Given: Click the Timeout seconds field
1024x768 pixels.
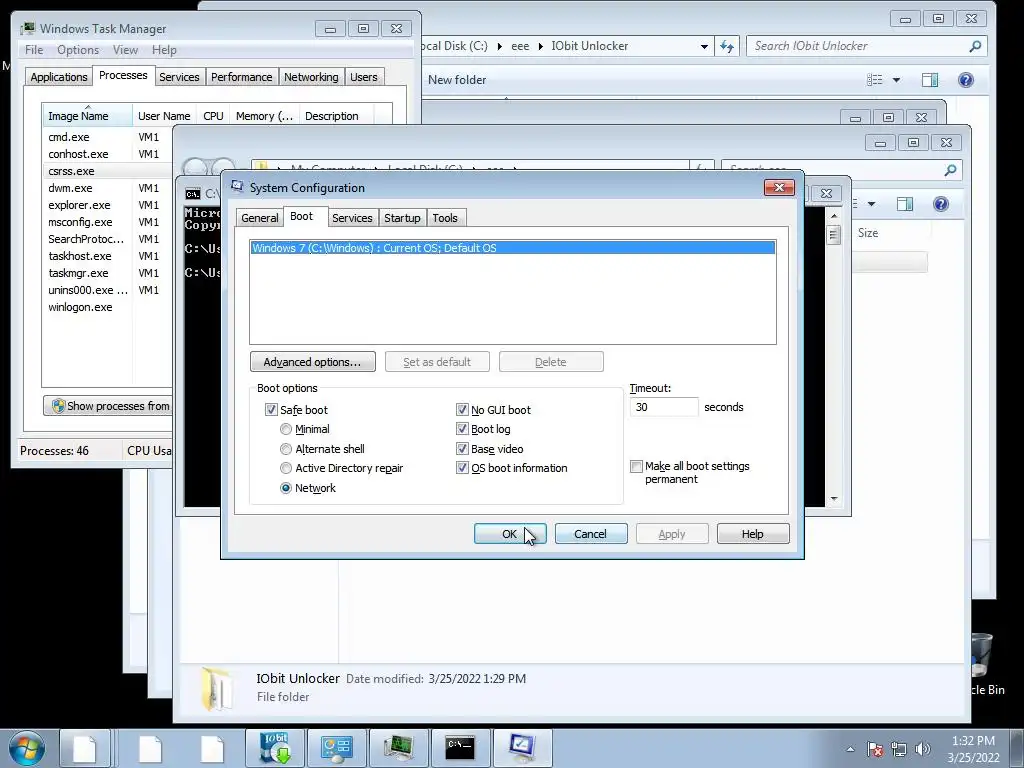Looking at the screenshot, I should [x=664, y=407].
